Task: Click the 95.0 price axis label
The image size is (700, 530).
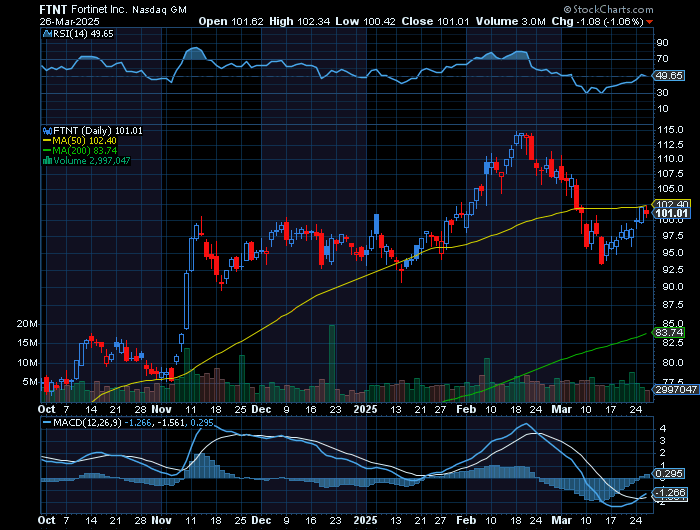Action: (673, 253)
